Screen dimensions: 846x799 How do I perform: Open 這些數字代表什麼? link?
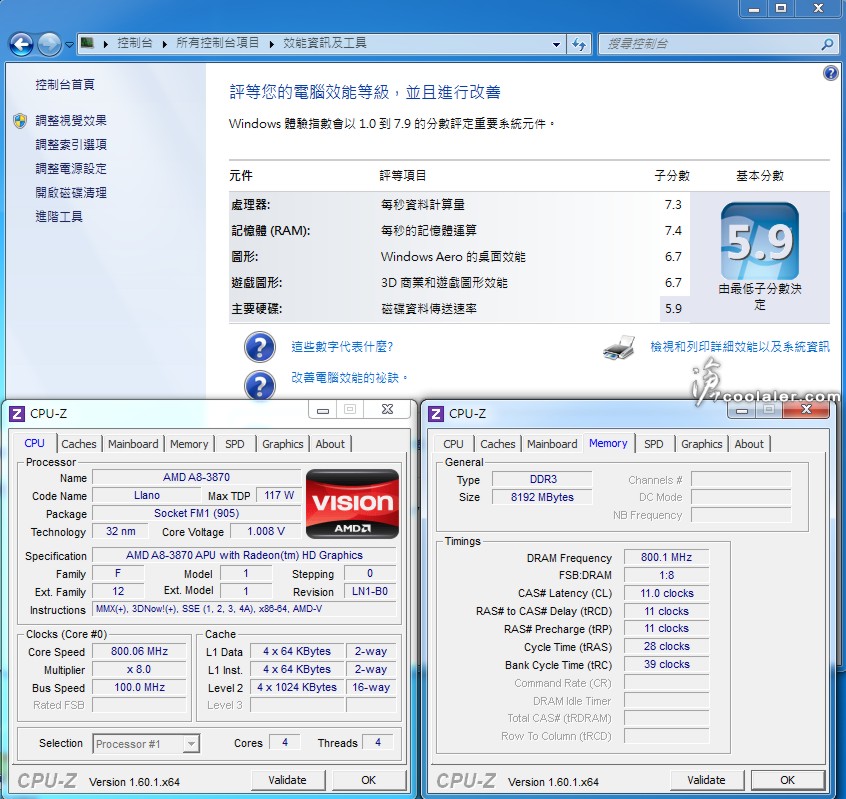pos(342,346)
